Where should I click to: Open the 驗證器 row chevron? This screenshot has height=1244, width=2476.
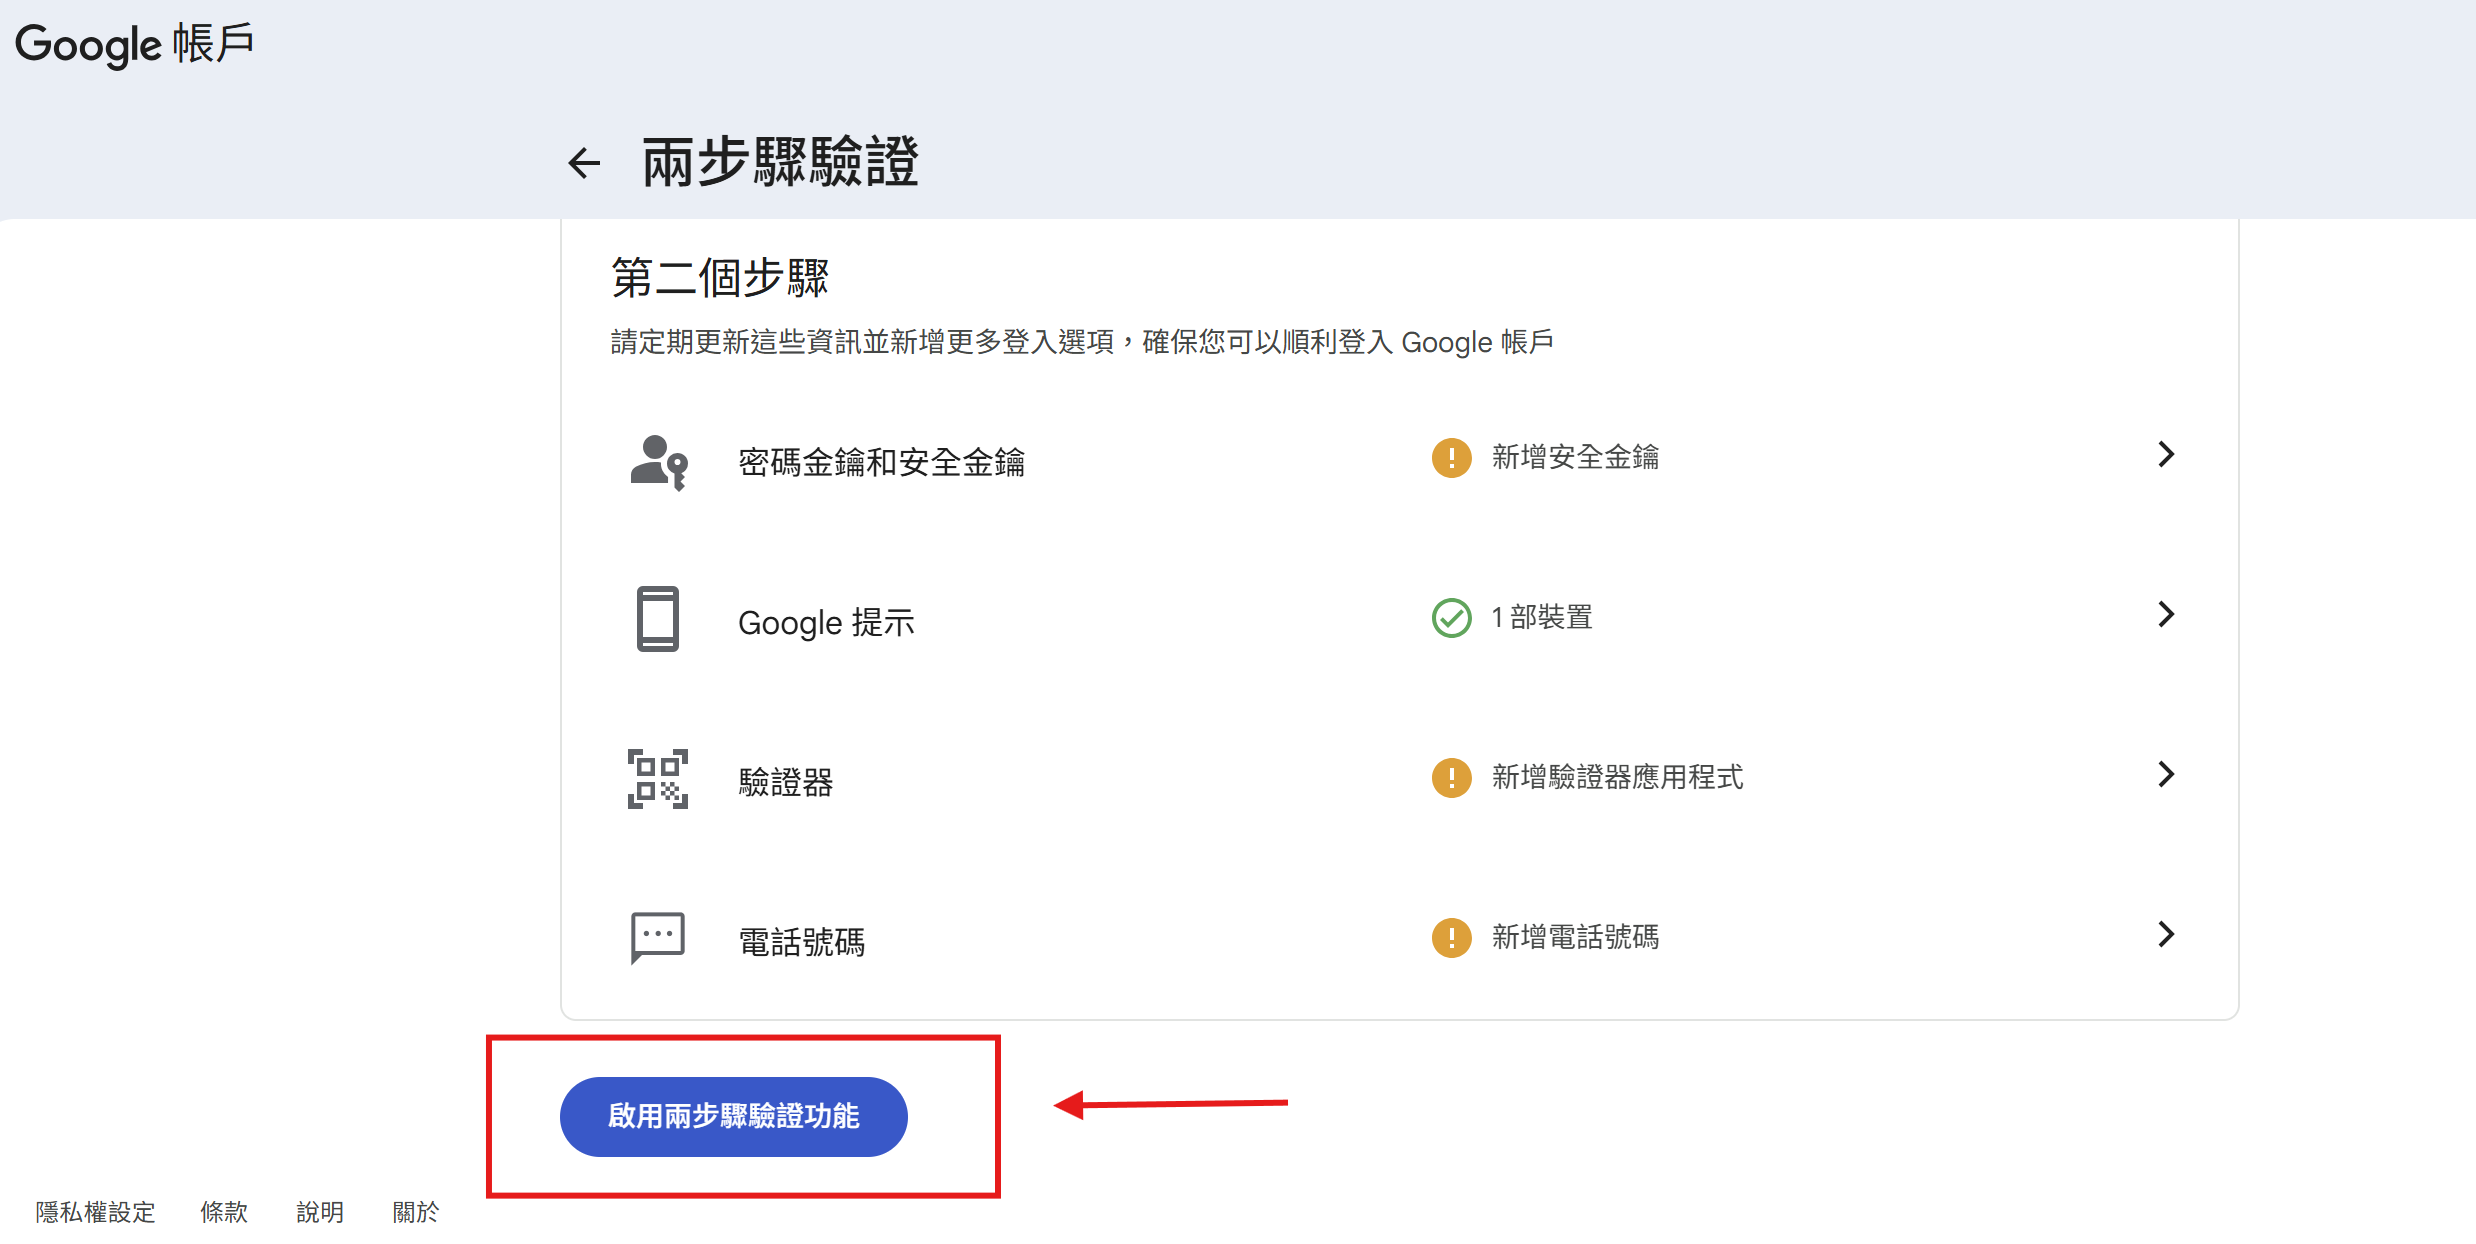coord(2165,774)
